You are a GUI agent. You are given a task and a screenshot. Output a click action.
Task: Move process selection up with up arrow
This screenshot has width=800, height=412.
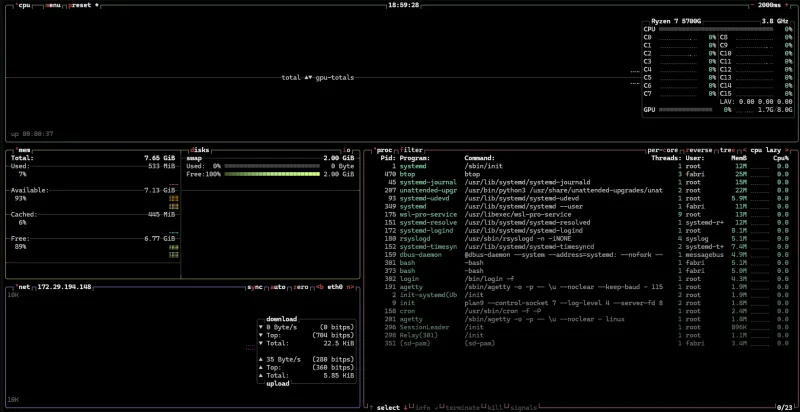(370, 407)
